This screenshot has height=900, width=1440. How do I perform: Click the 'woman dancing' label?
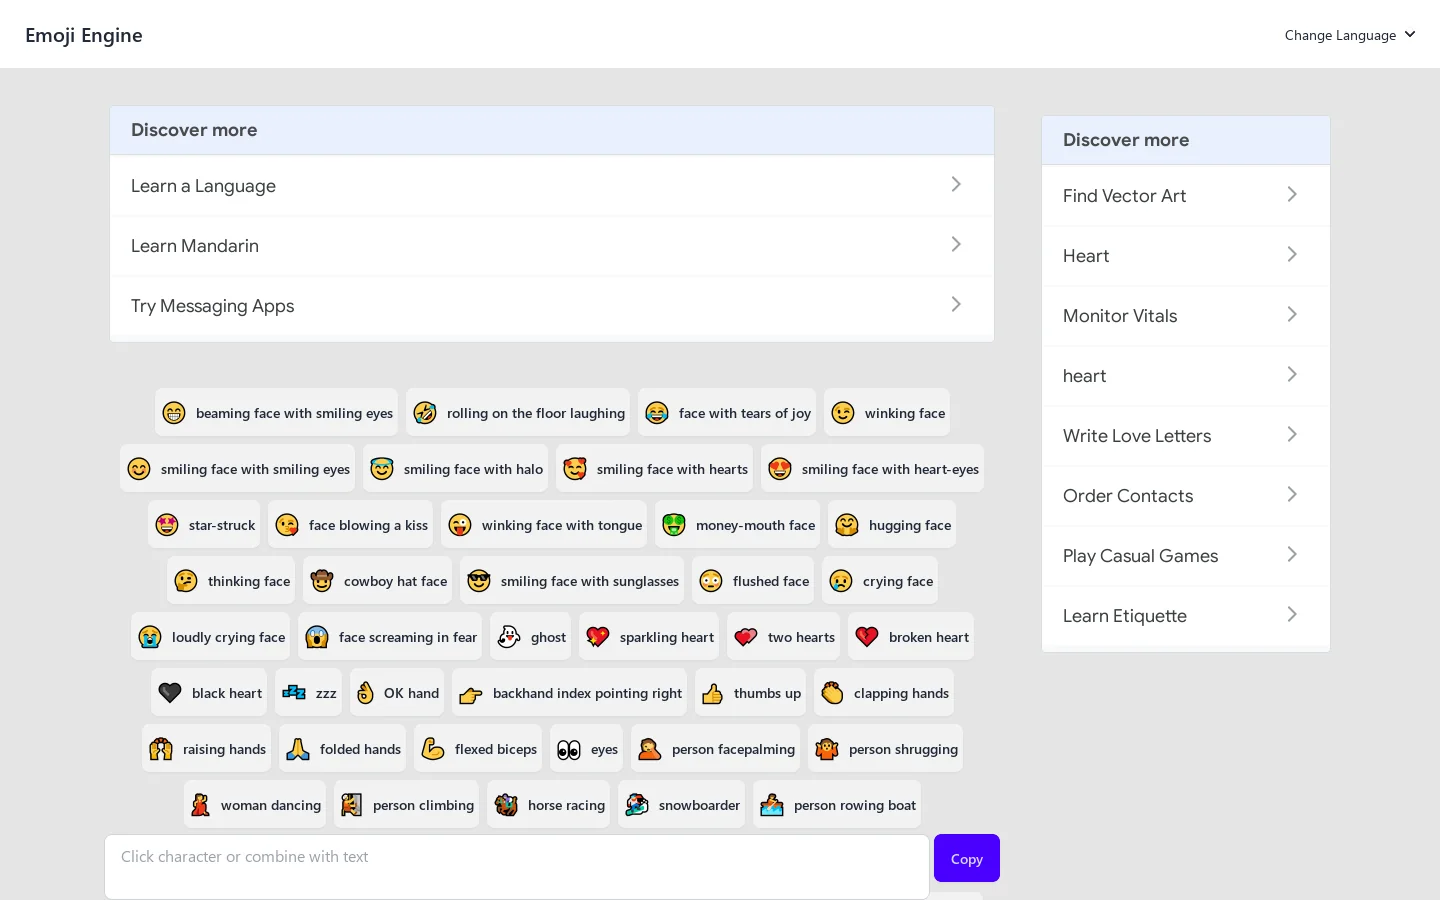271,805
